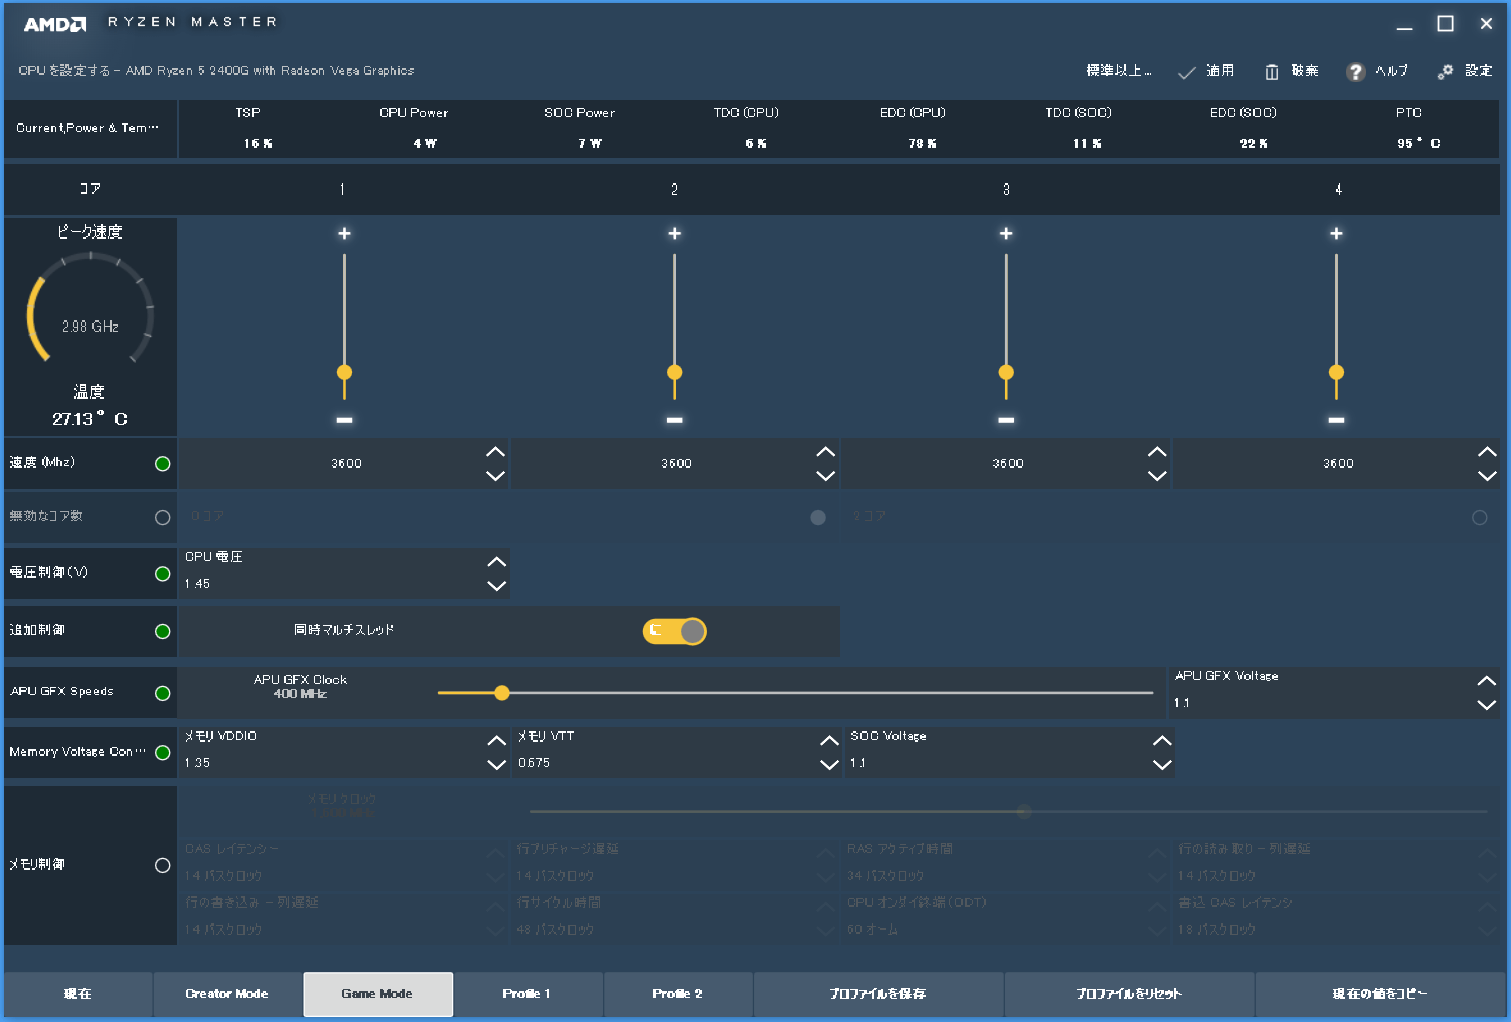Toggle the memory control indicator
Screen dimensions: 1511x1022
click(x=163, y=866)
